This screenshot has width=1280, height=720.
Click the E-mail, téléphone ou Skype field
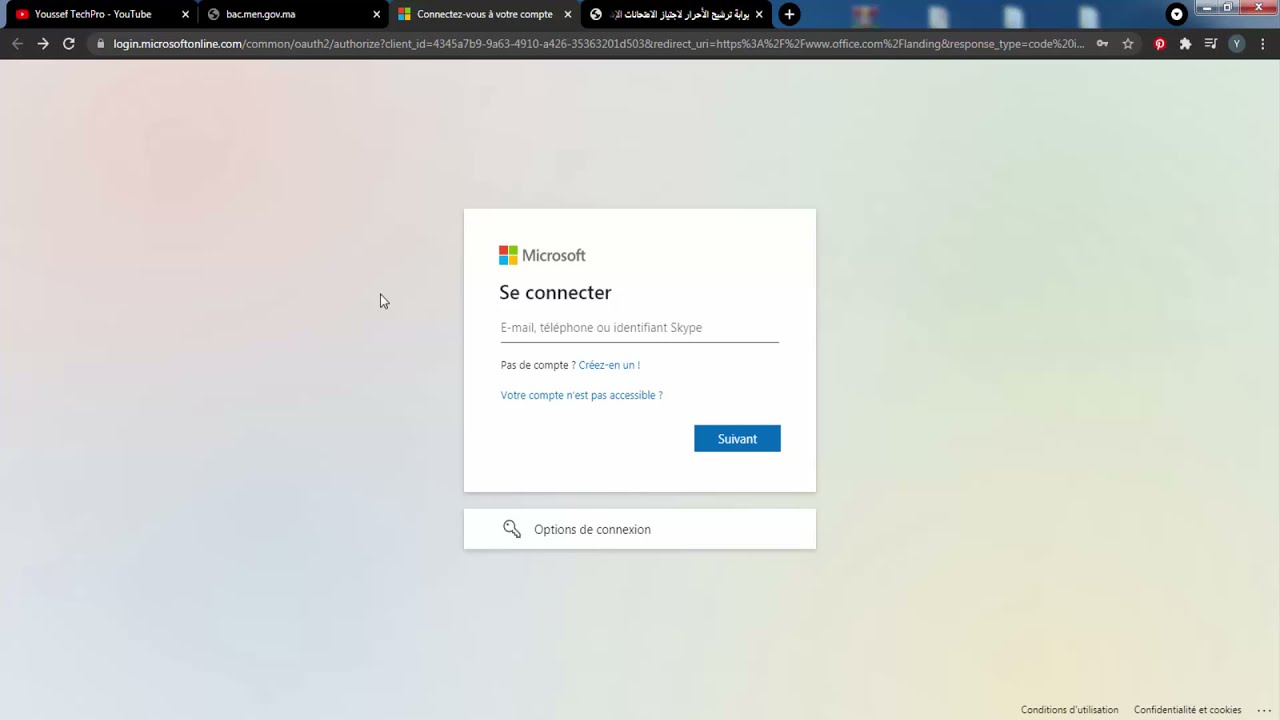tap(639, 328)
